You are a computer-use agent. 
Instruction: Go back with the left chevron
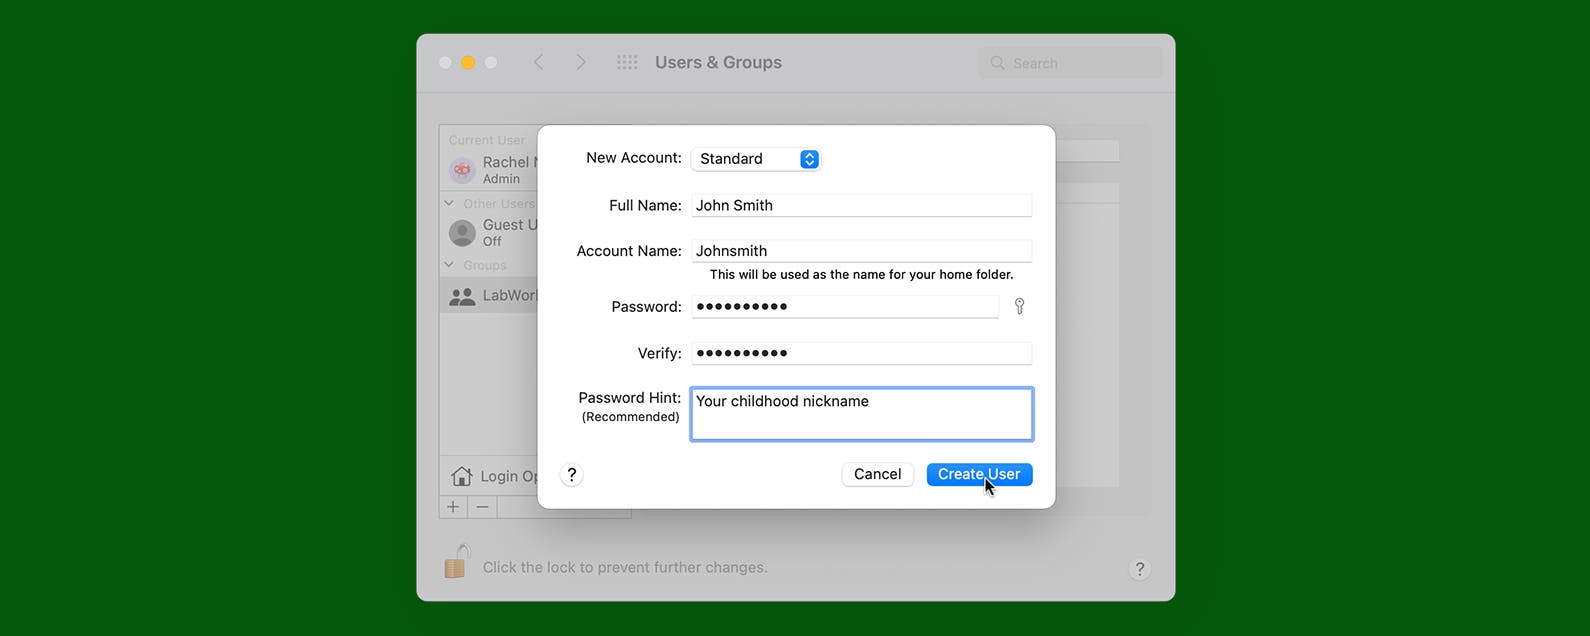click(538, 62)
